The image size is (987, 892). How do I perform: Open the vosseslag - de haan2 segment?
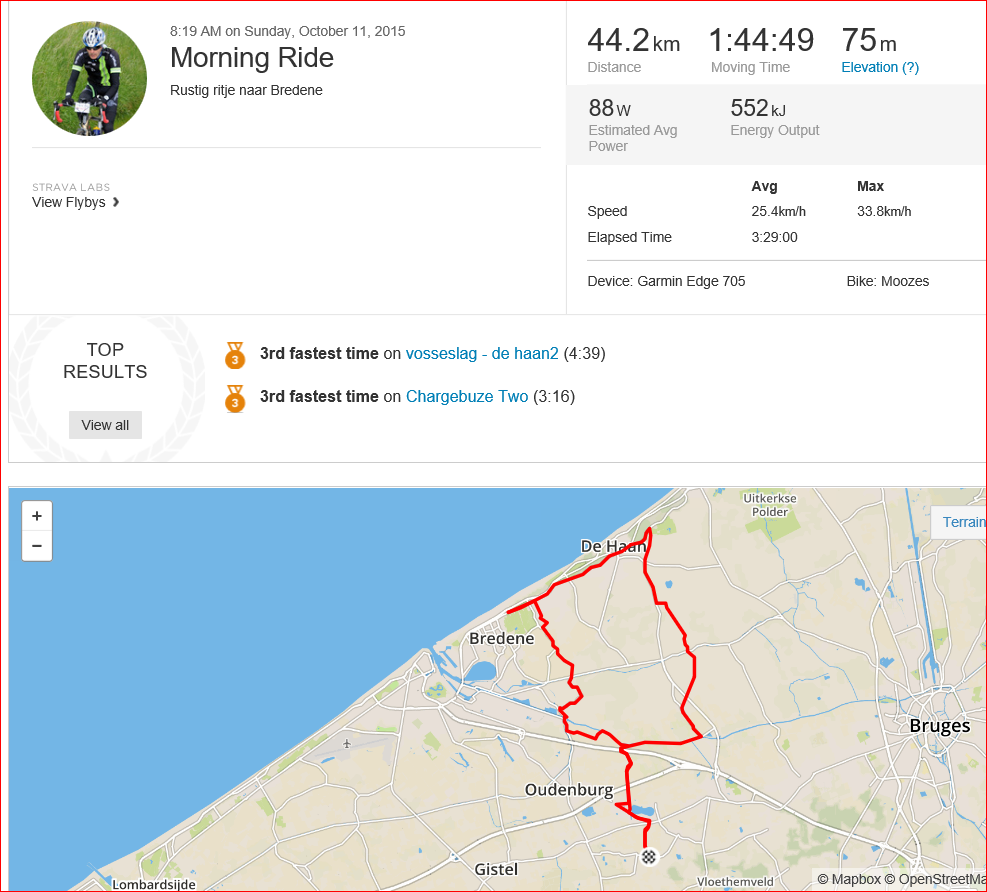tap(482, 353)
